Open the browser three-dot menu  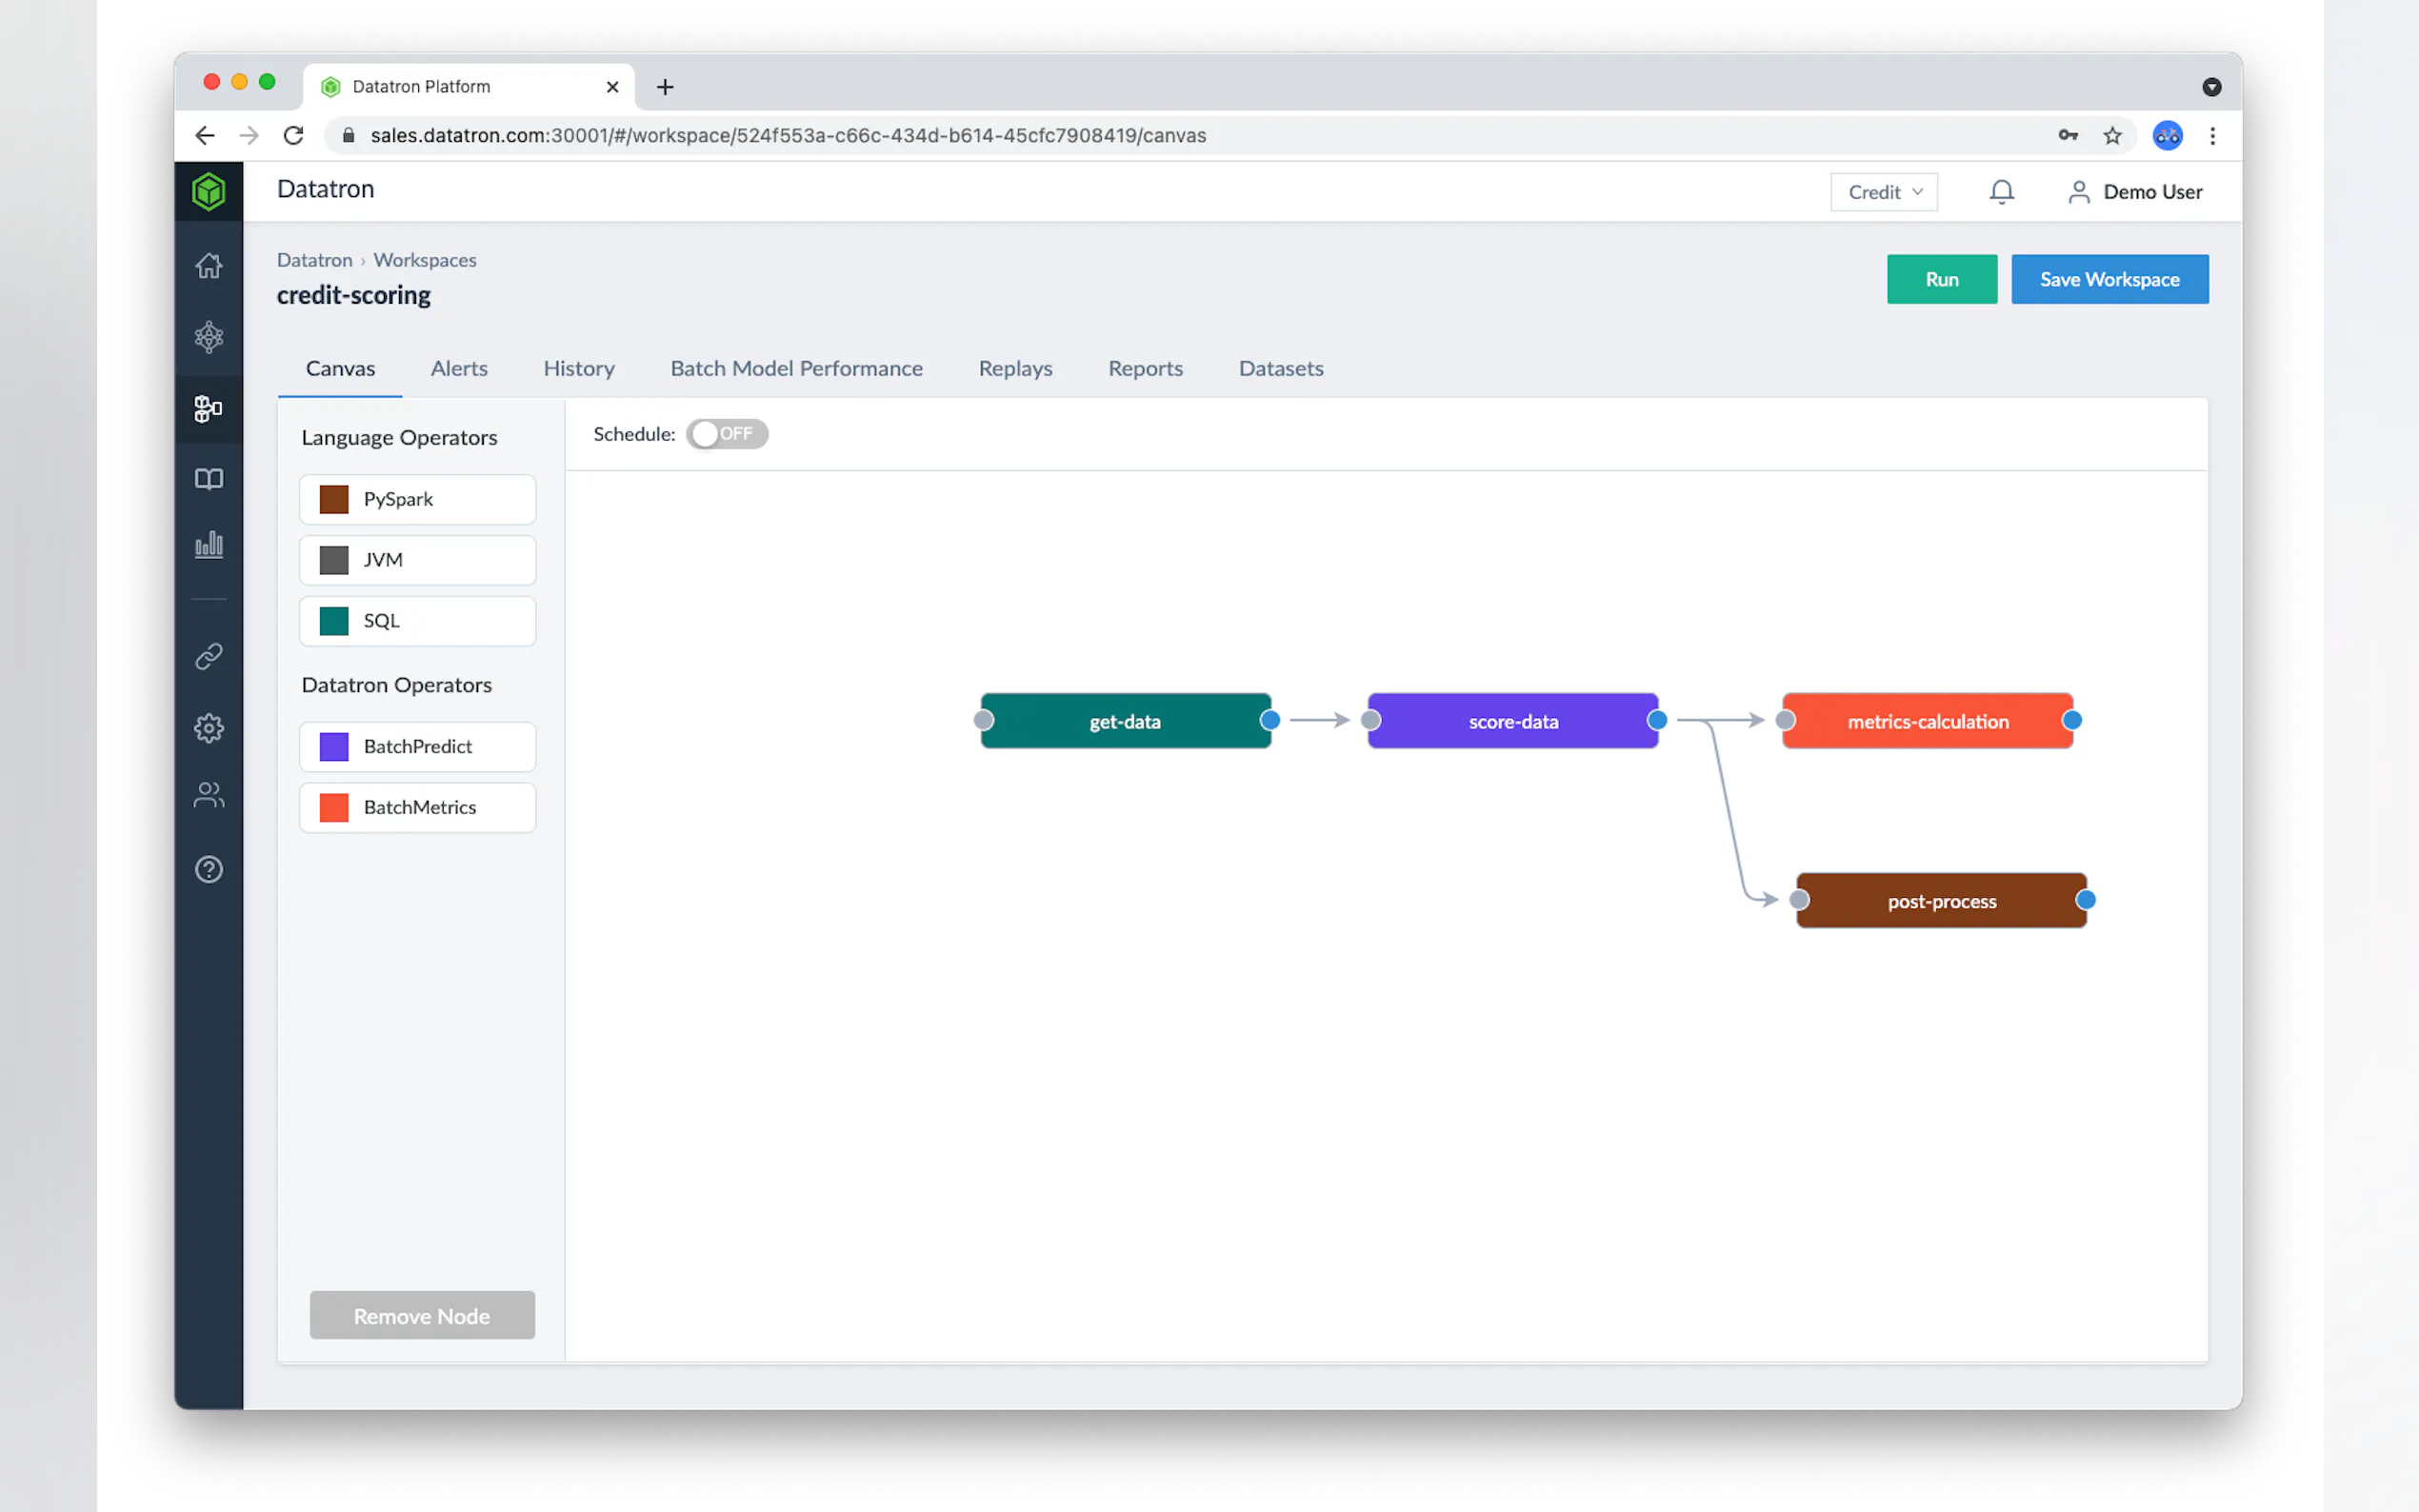pyautogui.click(x=2212, y=136)
